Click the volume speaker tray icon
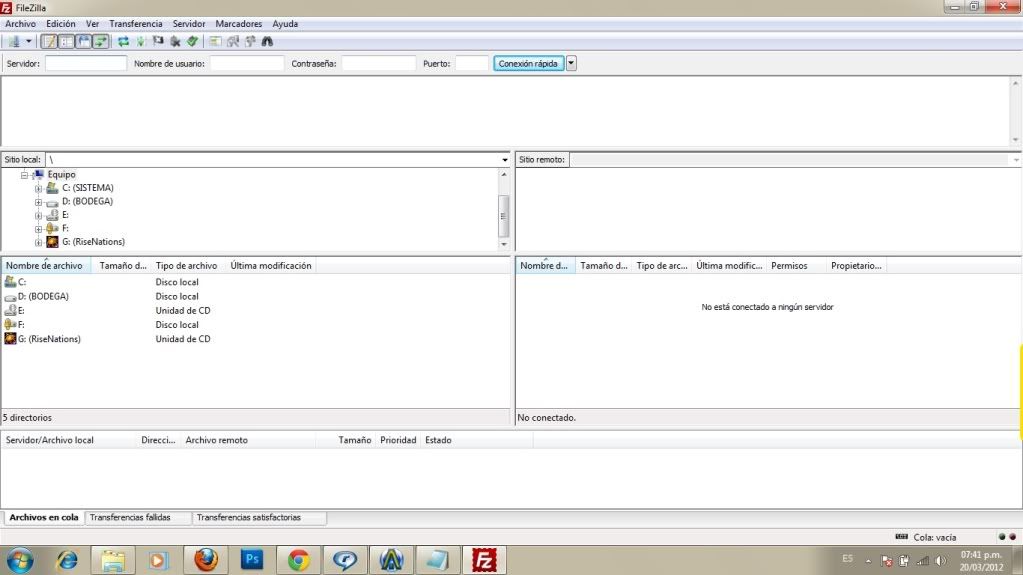Image resolution: width=1023 pixels, height=575 pixels. (x=940, y=560)
